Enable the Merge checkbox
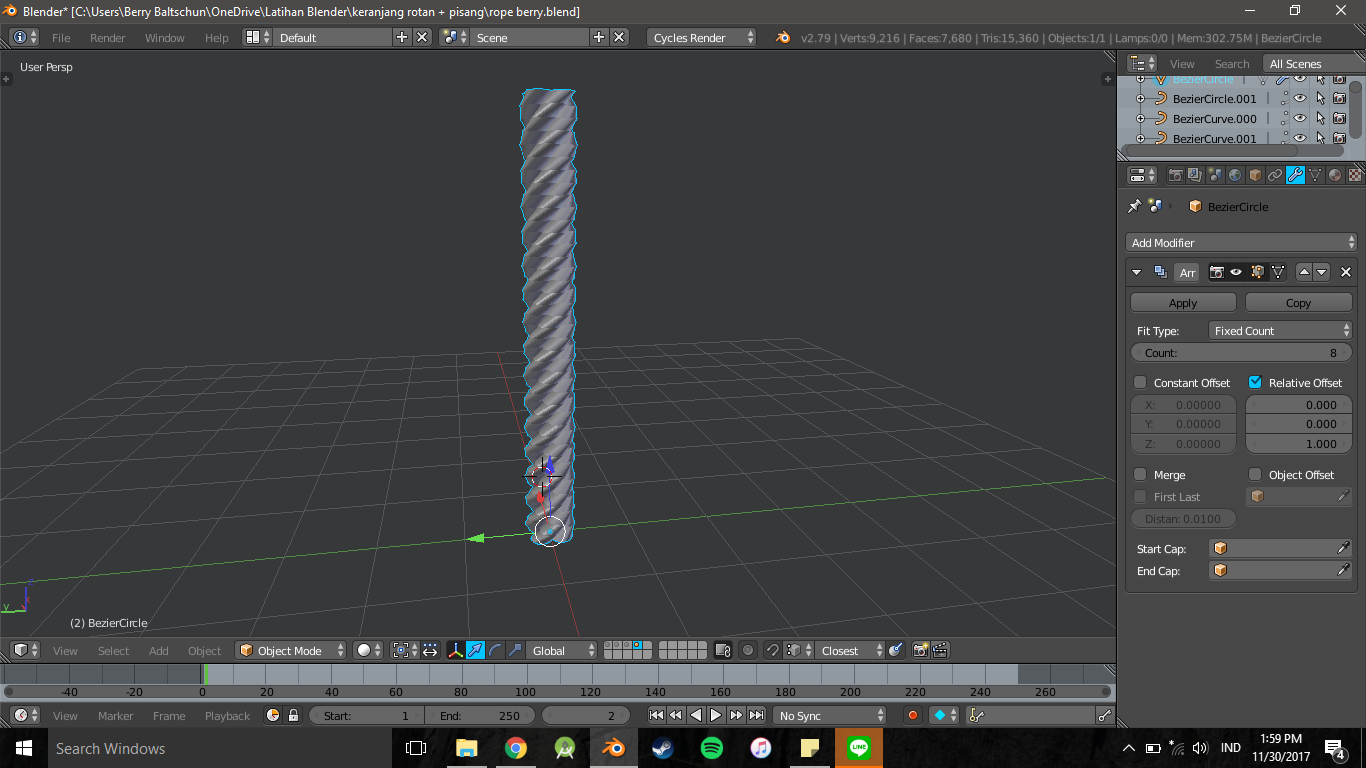1366x768 pixels. (x=1140, y=474)
